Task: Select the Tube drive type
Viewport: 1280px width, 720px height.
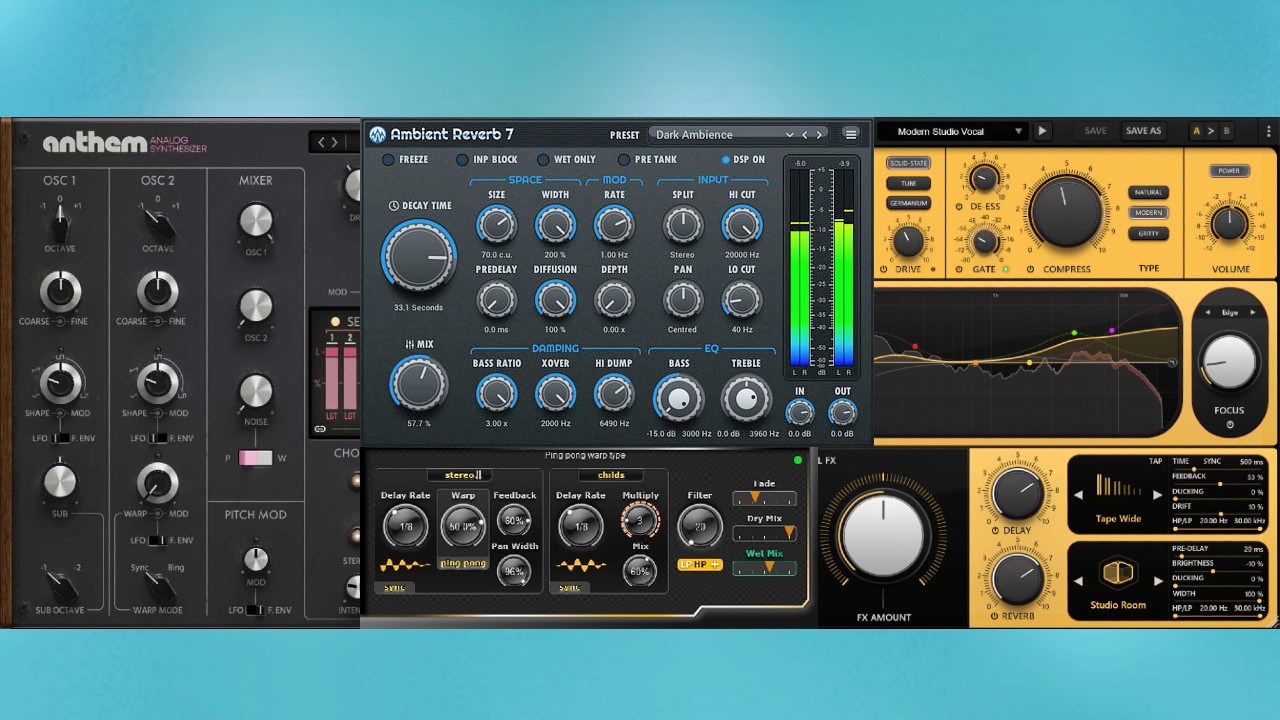Action: click(908, 183)
